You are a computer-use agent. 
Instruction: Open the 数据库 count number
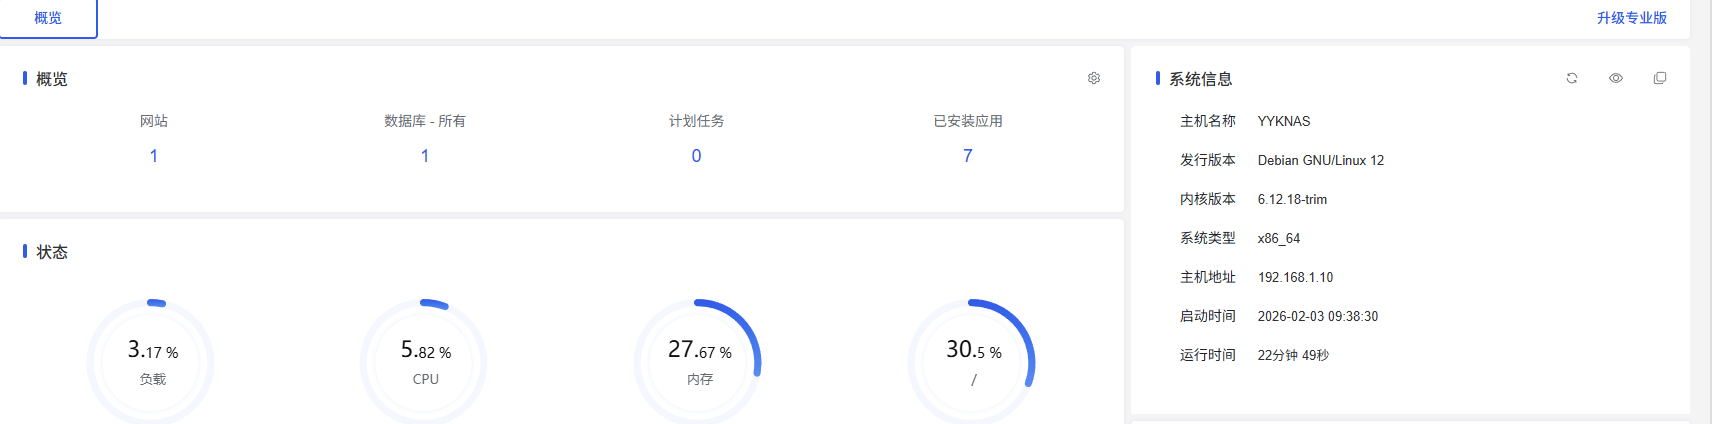coord(425,156)
